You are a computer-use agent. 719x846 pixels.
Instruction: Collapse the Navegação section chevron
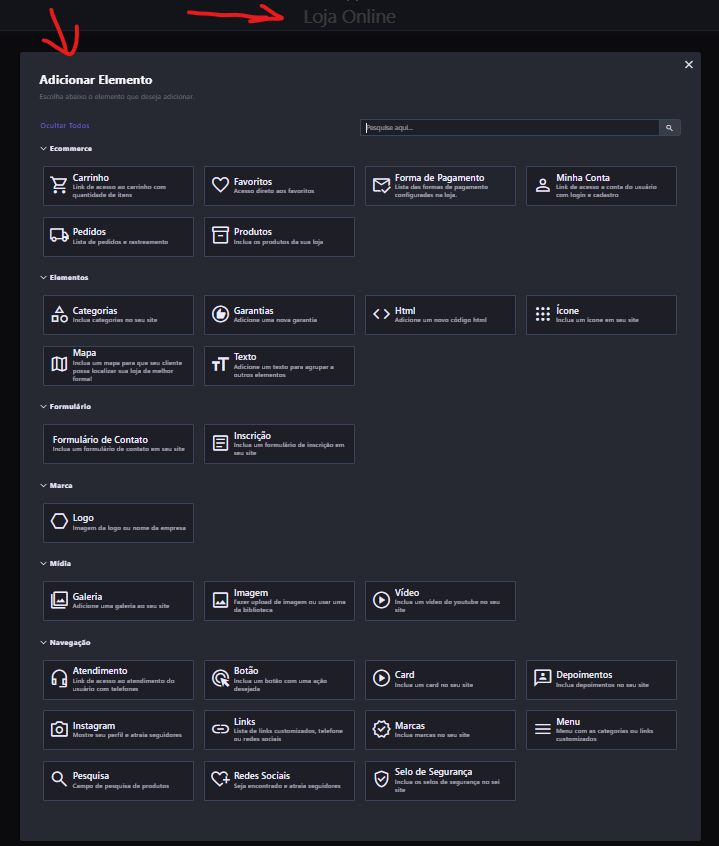click(43, 642)
